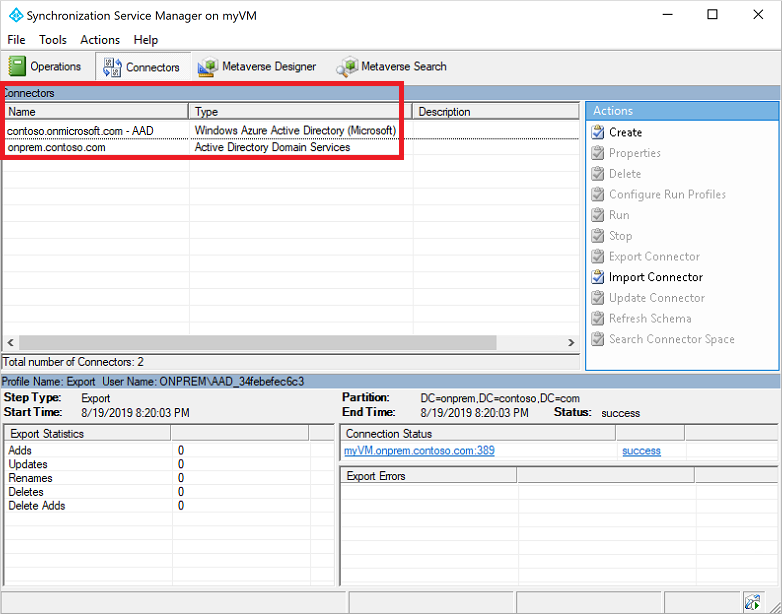The width and height of the screenshot is (782, 614).
Task: Click the Export Connector icon
Action: click(x=597, y=256)
